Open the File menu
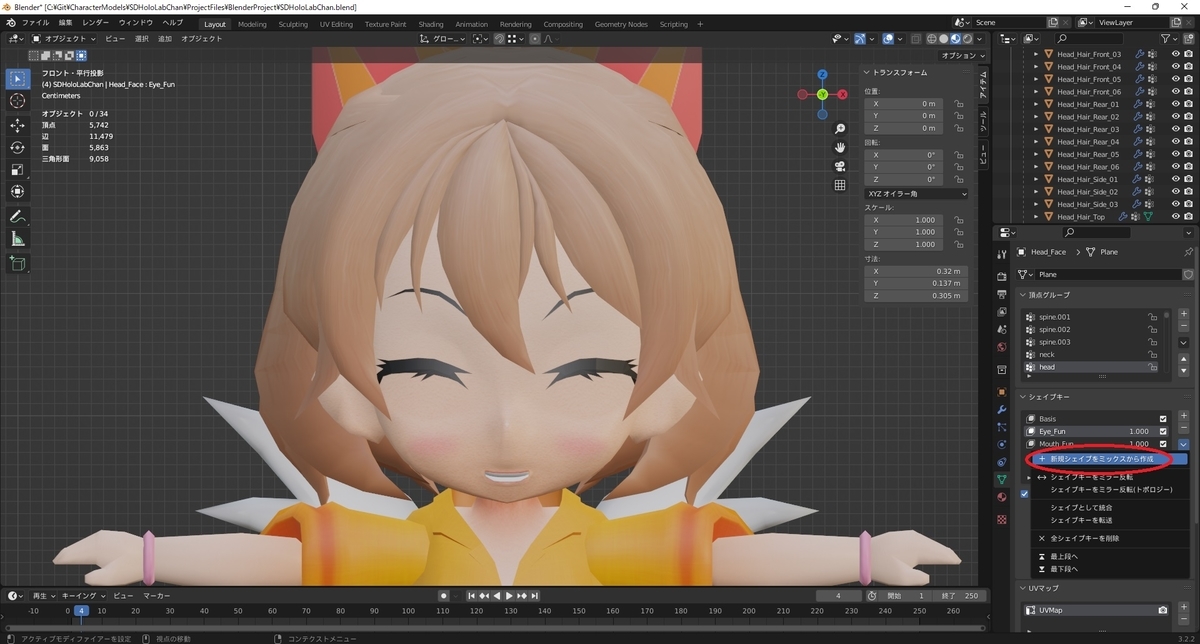The height and width of the screenshot is (644, 1200). [35, 23]
